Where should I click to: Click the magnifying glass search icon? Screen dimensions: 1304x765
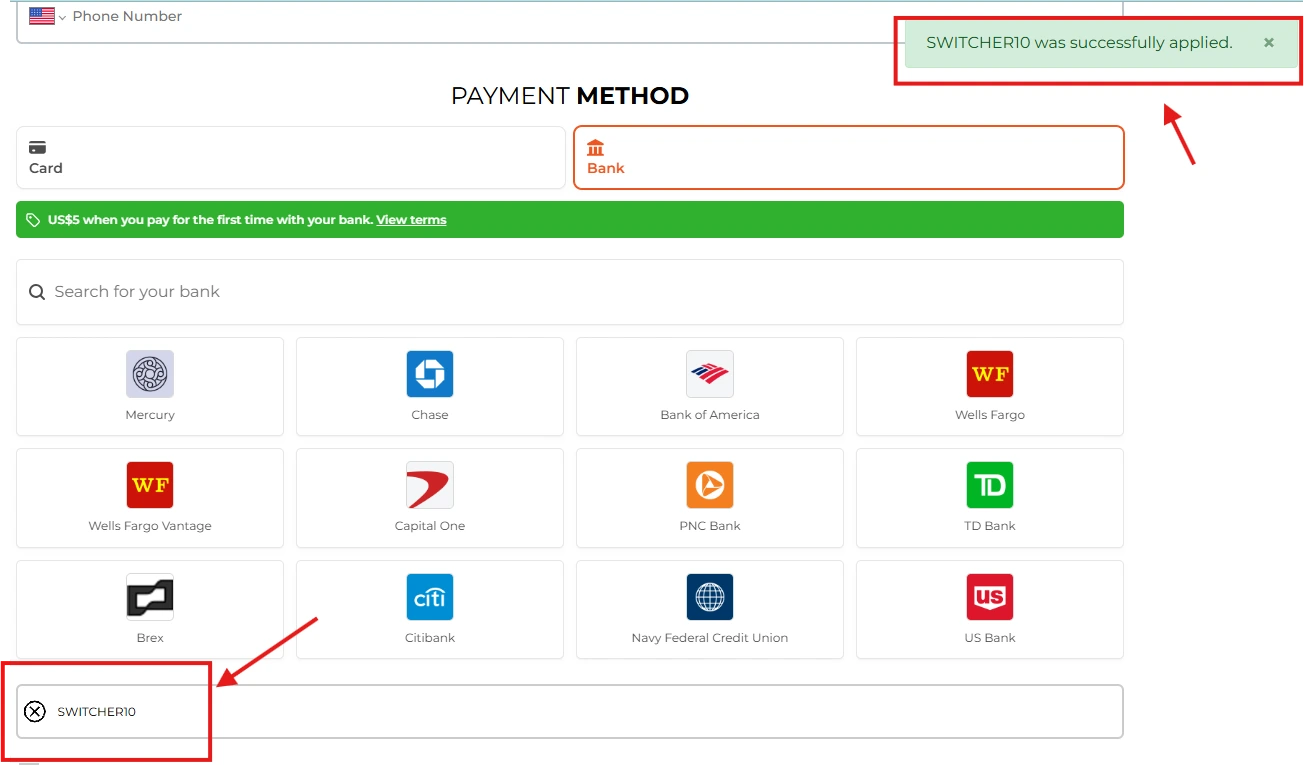(37, 292)
